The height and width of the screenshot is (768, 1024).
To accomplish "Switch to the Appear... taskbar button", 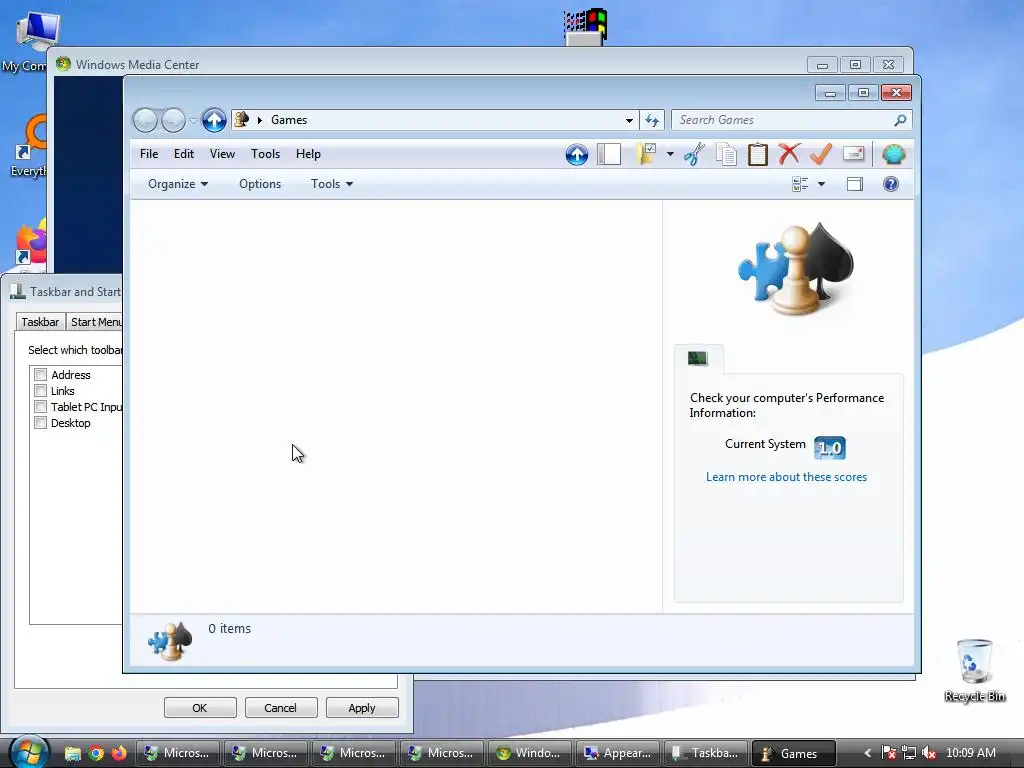I will pos(618,753).
